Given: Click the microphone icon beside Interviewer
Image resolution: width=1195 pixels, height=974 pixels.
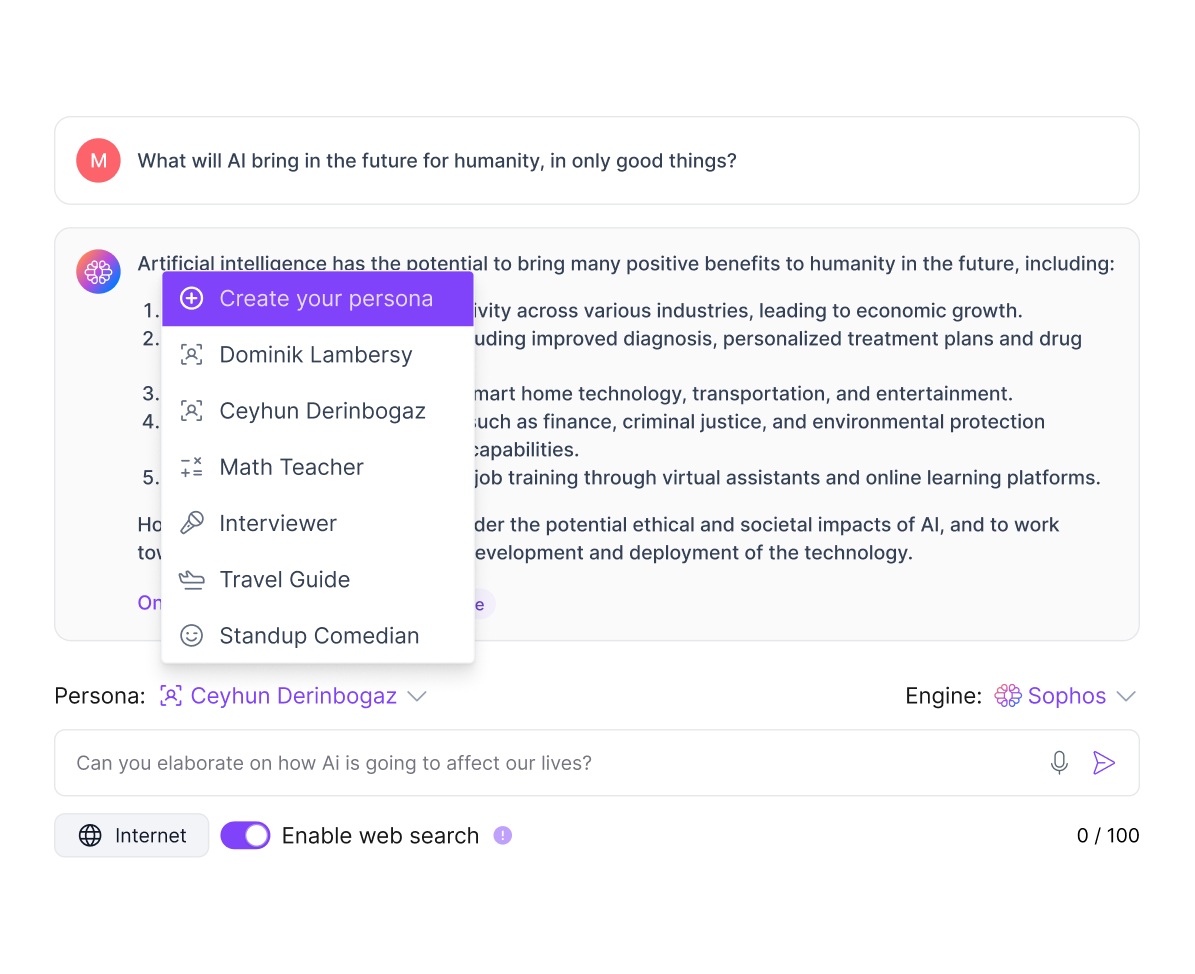Looking at the screenshot, I should (x=191, y=523).
